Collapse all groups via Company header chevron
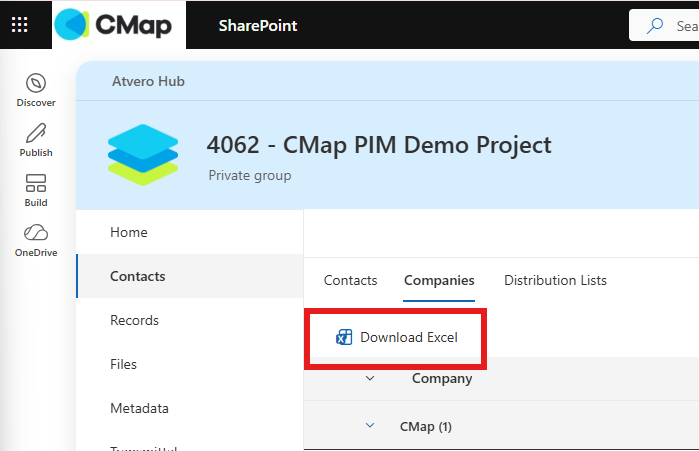The image size is (699, 451). (x=370, y=378)
